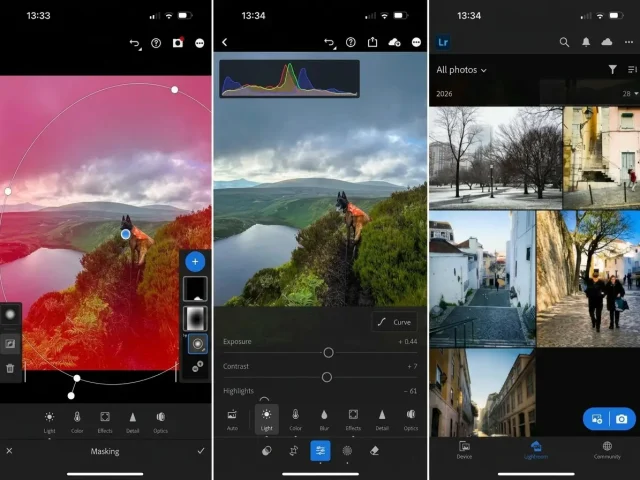Tap the feather brush icon on left panel
Viewport: 640px width, 480px height.
click(10, 314)
